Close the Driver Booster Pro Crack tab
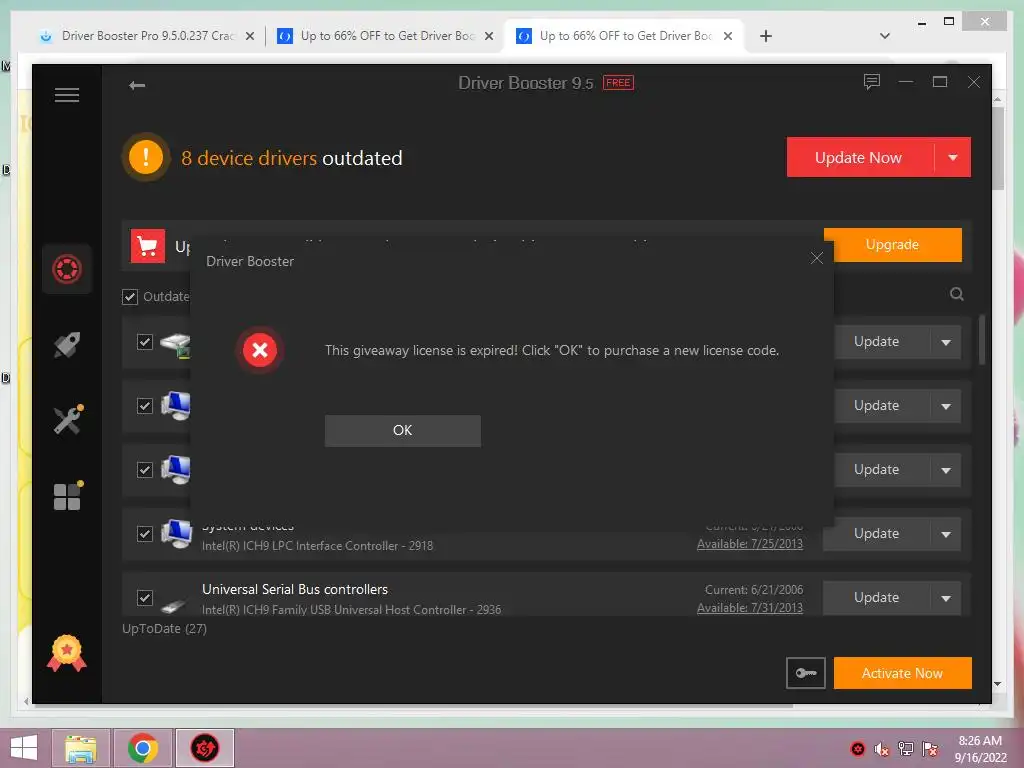The height and width of the screenshot is (768, 1024). point(249,37)
